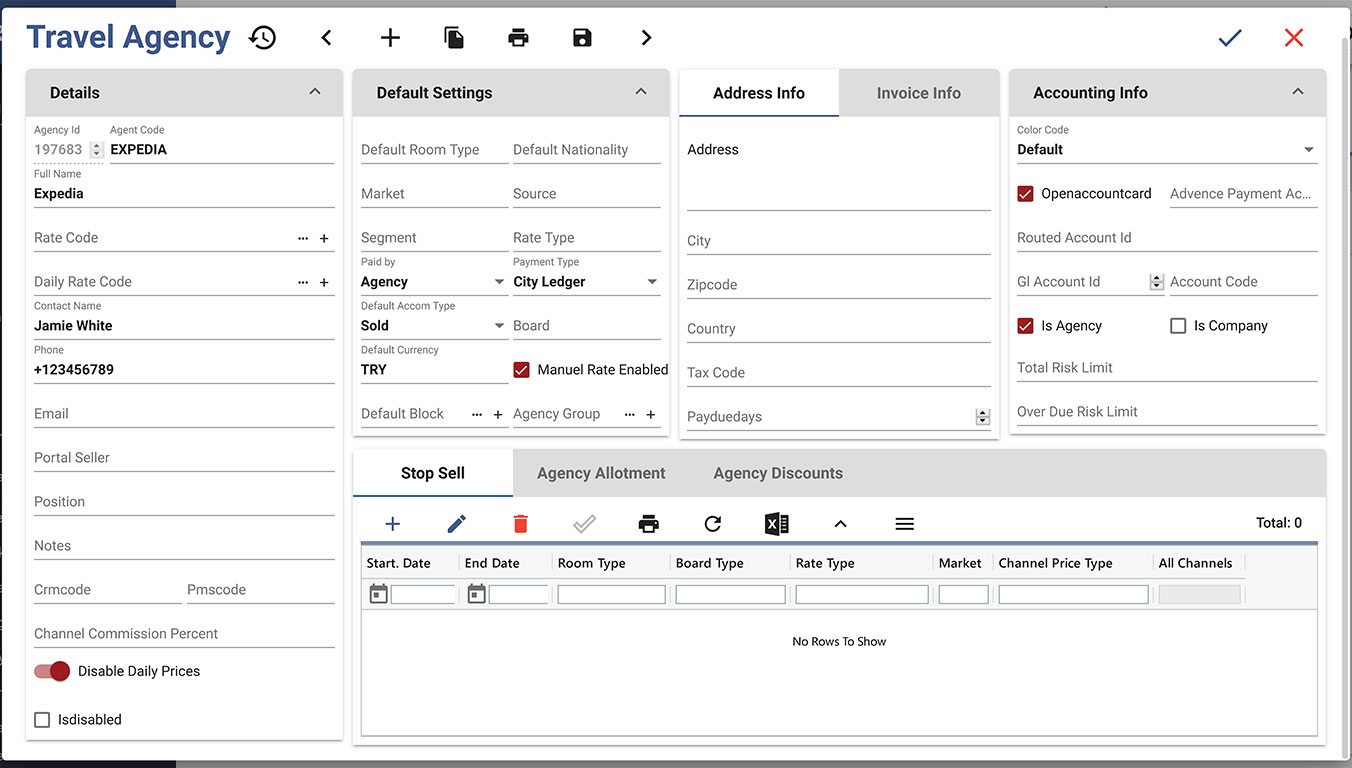Adjust Gl Account Id stepper
Viewport: 1352px width, 768px height.
[1157, 282]
